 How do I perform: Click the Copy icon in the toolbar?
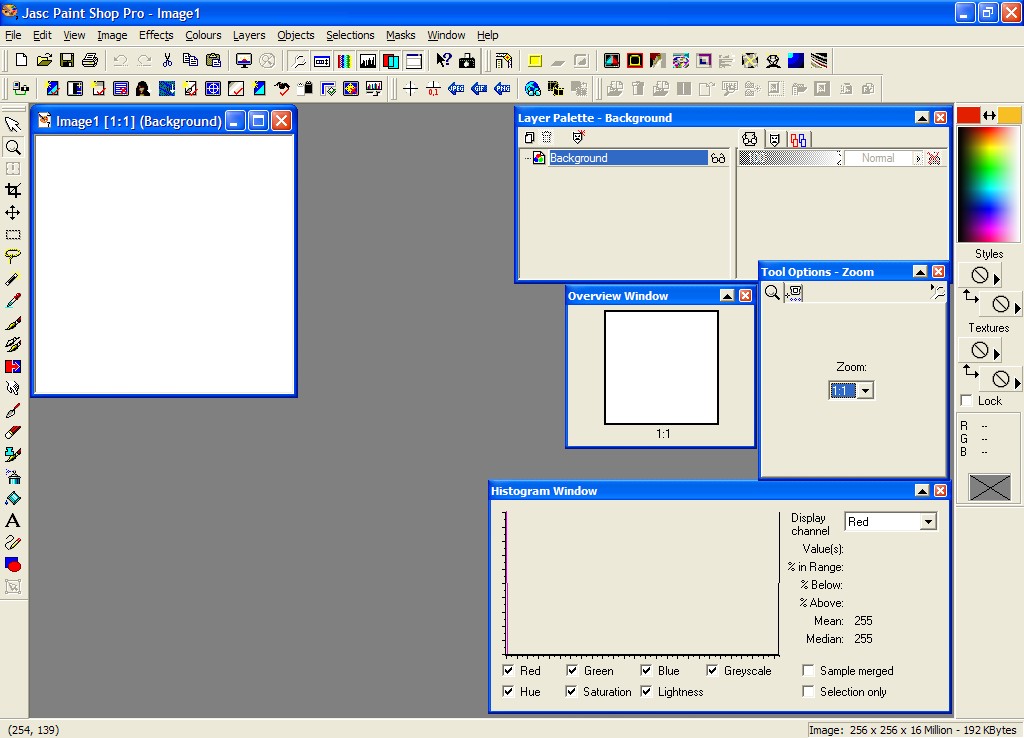coord(190,61)
